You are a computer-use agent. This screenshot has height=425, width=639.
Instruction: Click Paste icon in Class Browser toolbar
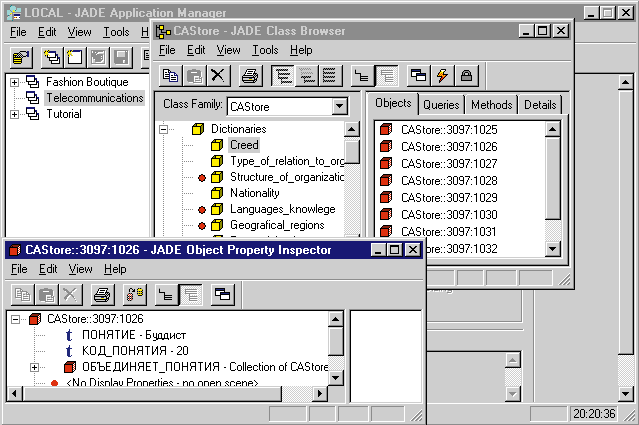click(x=194, y=76)
